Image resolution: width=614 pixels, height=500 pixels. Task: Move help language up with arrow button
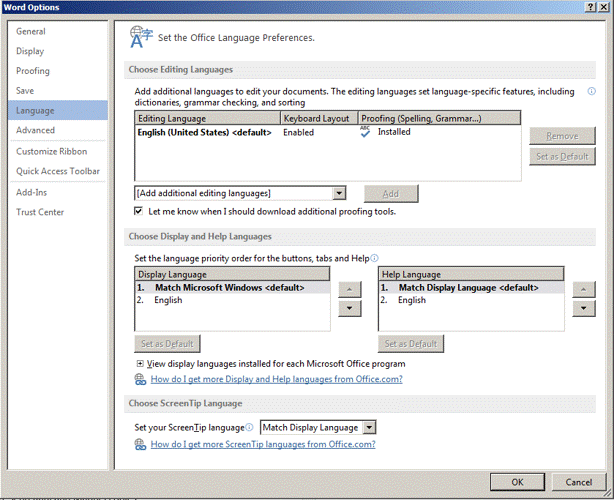point(583,288)
